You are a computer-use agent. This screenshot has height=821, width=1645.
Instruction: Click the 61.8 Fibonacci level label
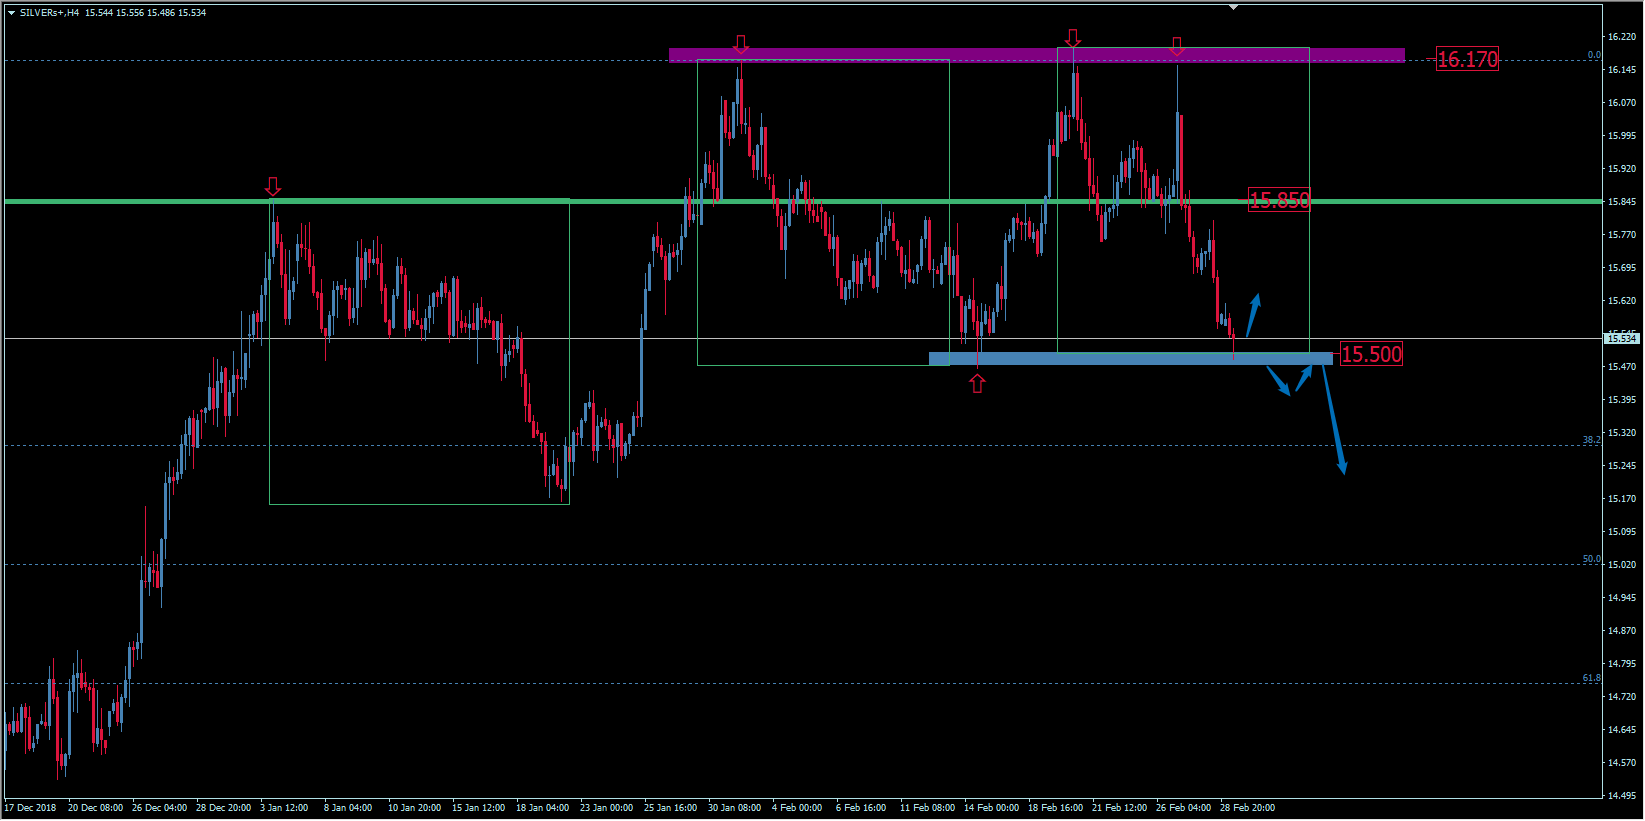1590,678
